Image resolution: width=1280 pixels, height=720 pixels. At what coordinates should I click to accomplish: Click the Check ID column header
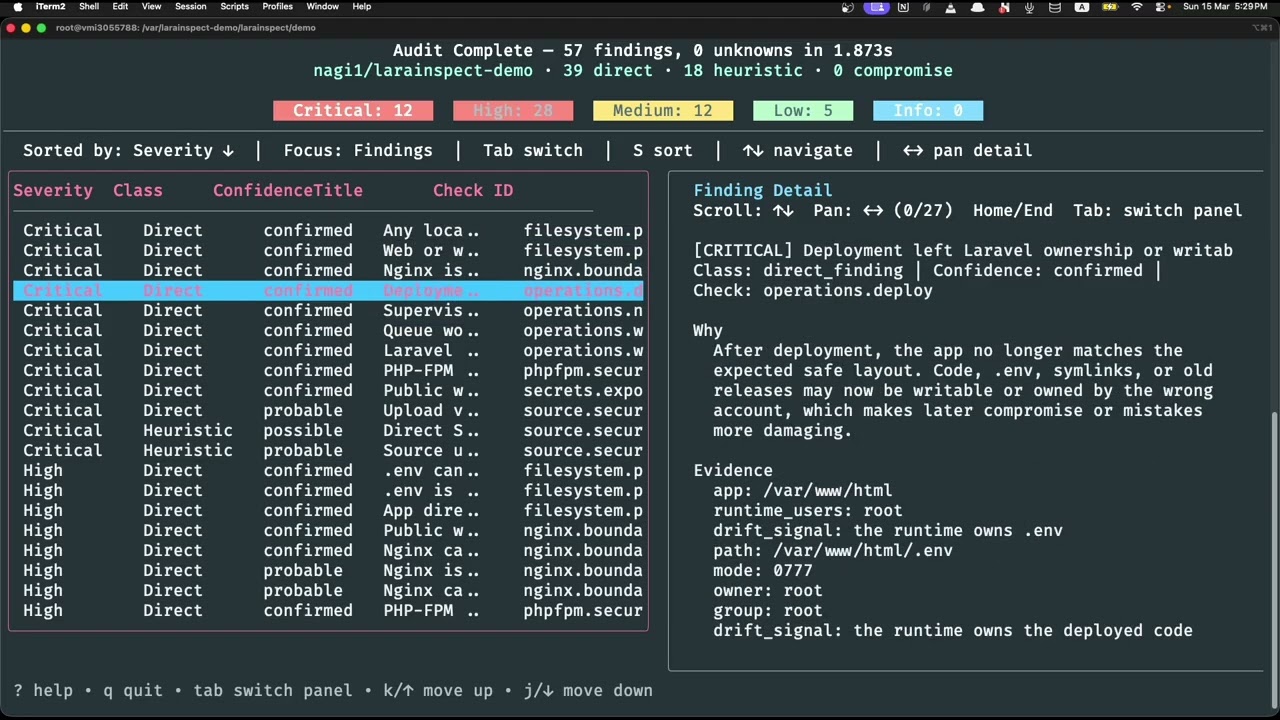(x=473, y=190)
